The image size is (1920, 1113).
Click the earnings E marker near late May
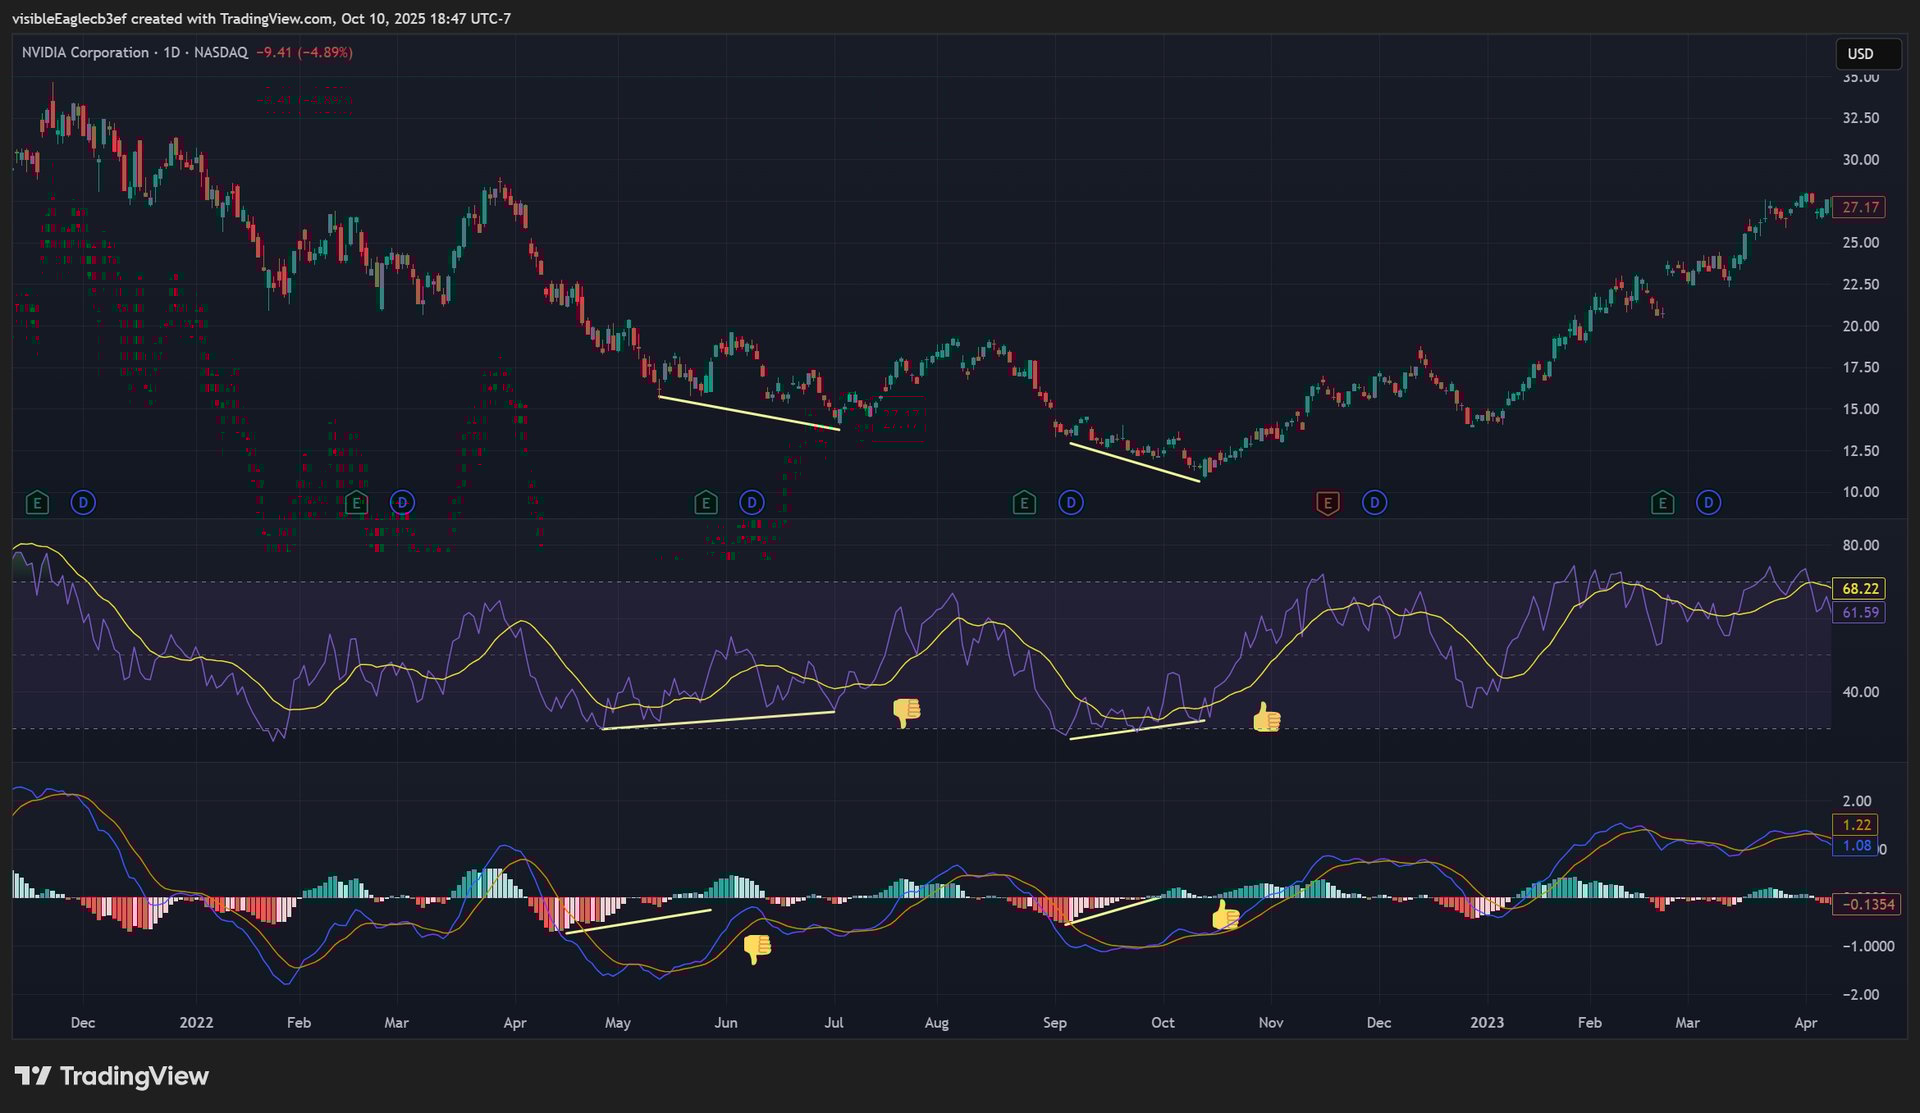click(x=705, y=503)
